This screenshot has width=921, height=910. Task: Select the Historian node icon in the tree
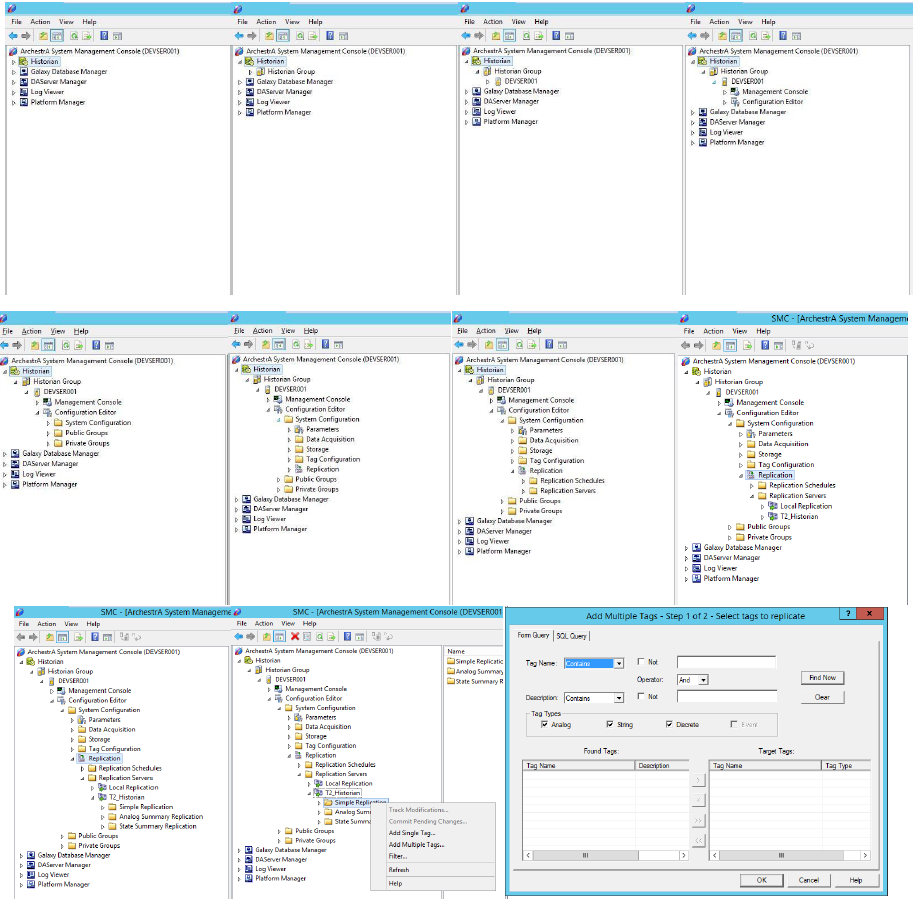[23, 62]
